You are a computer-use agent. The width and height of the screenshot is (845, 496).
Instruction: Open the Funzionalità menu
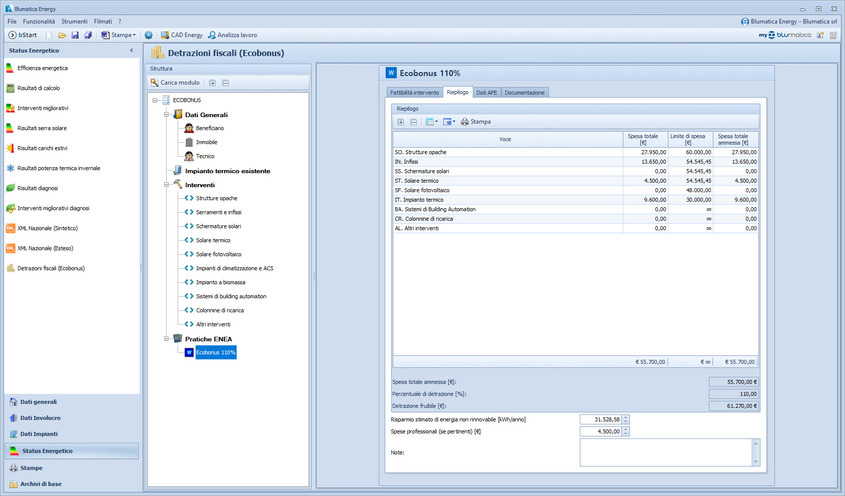[x=39, y=22]
